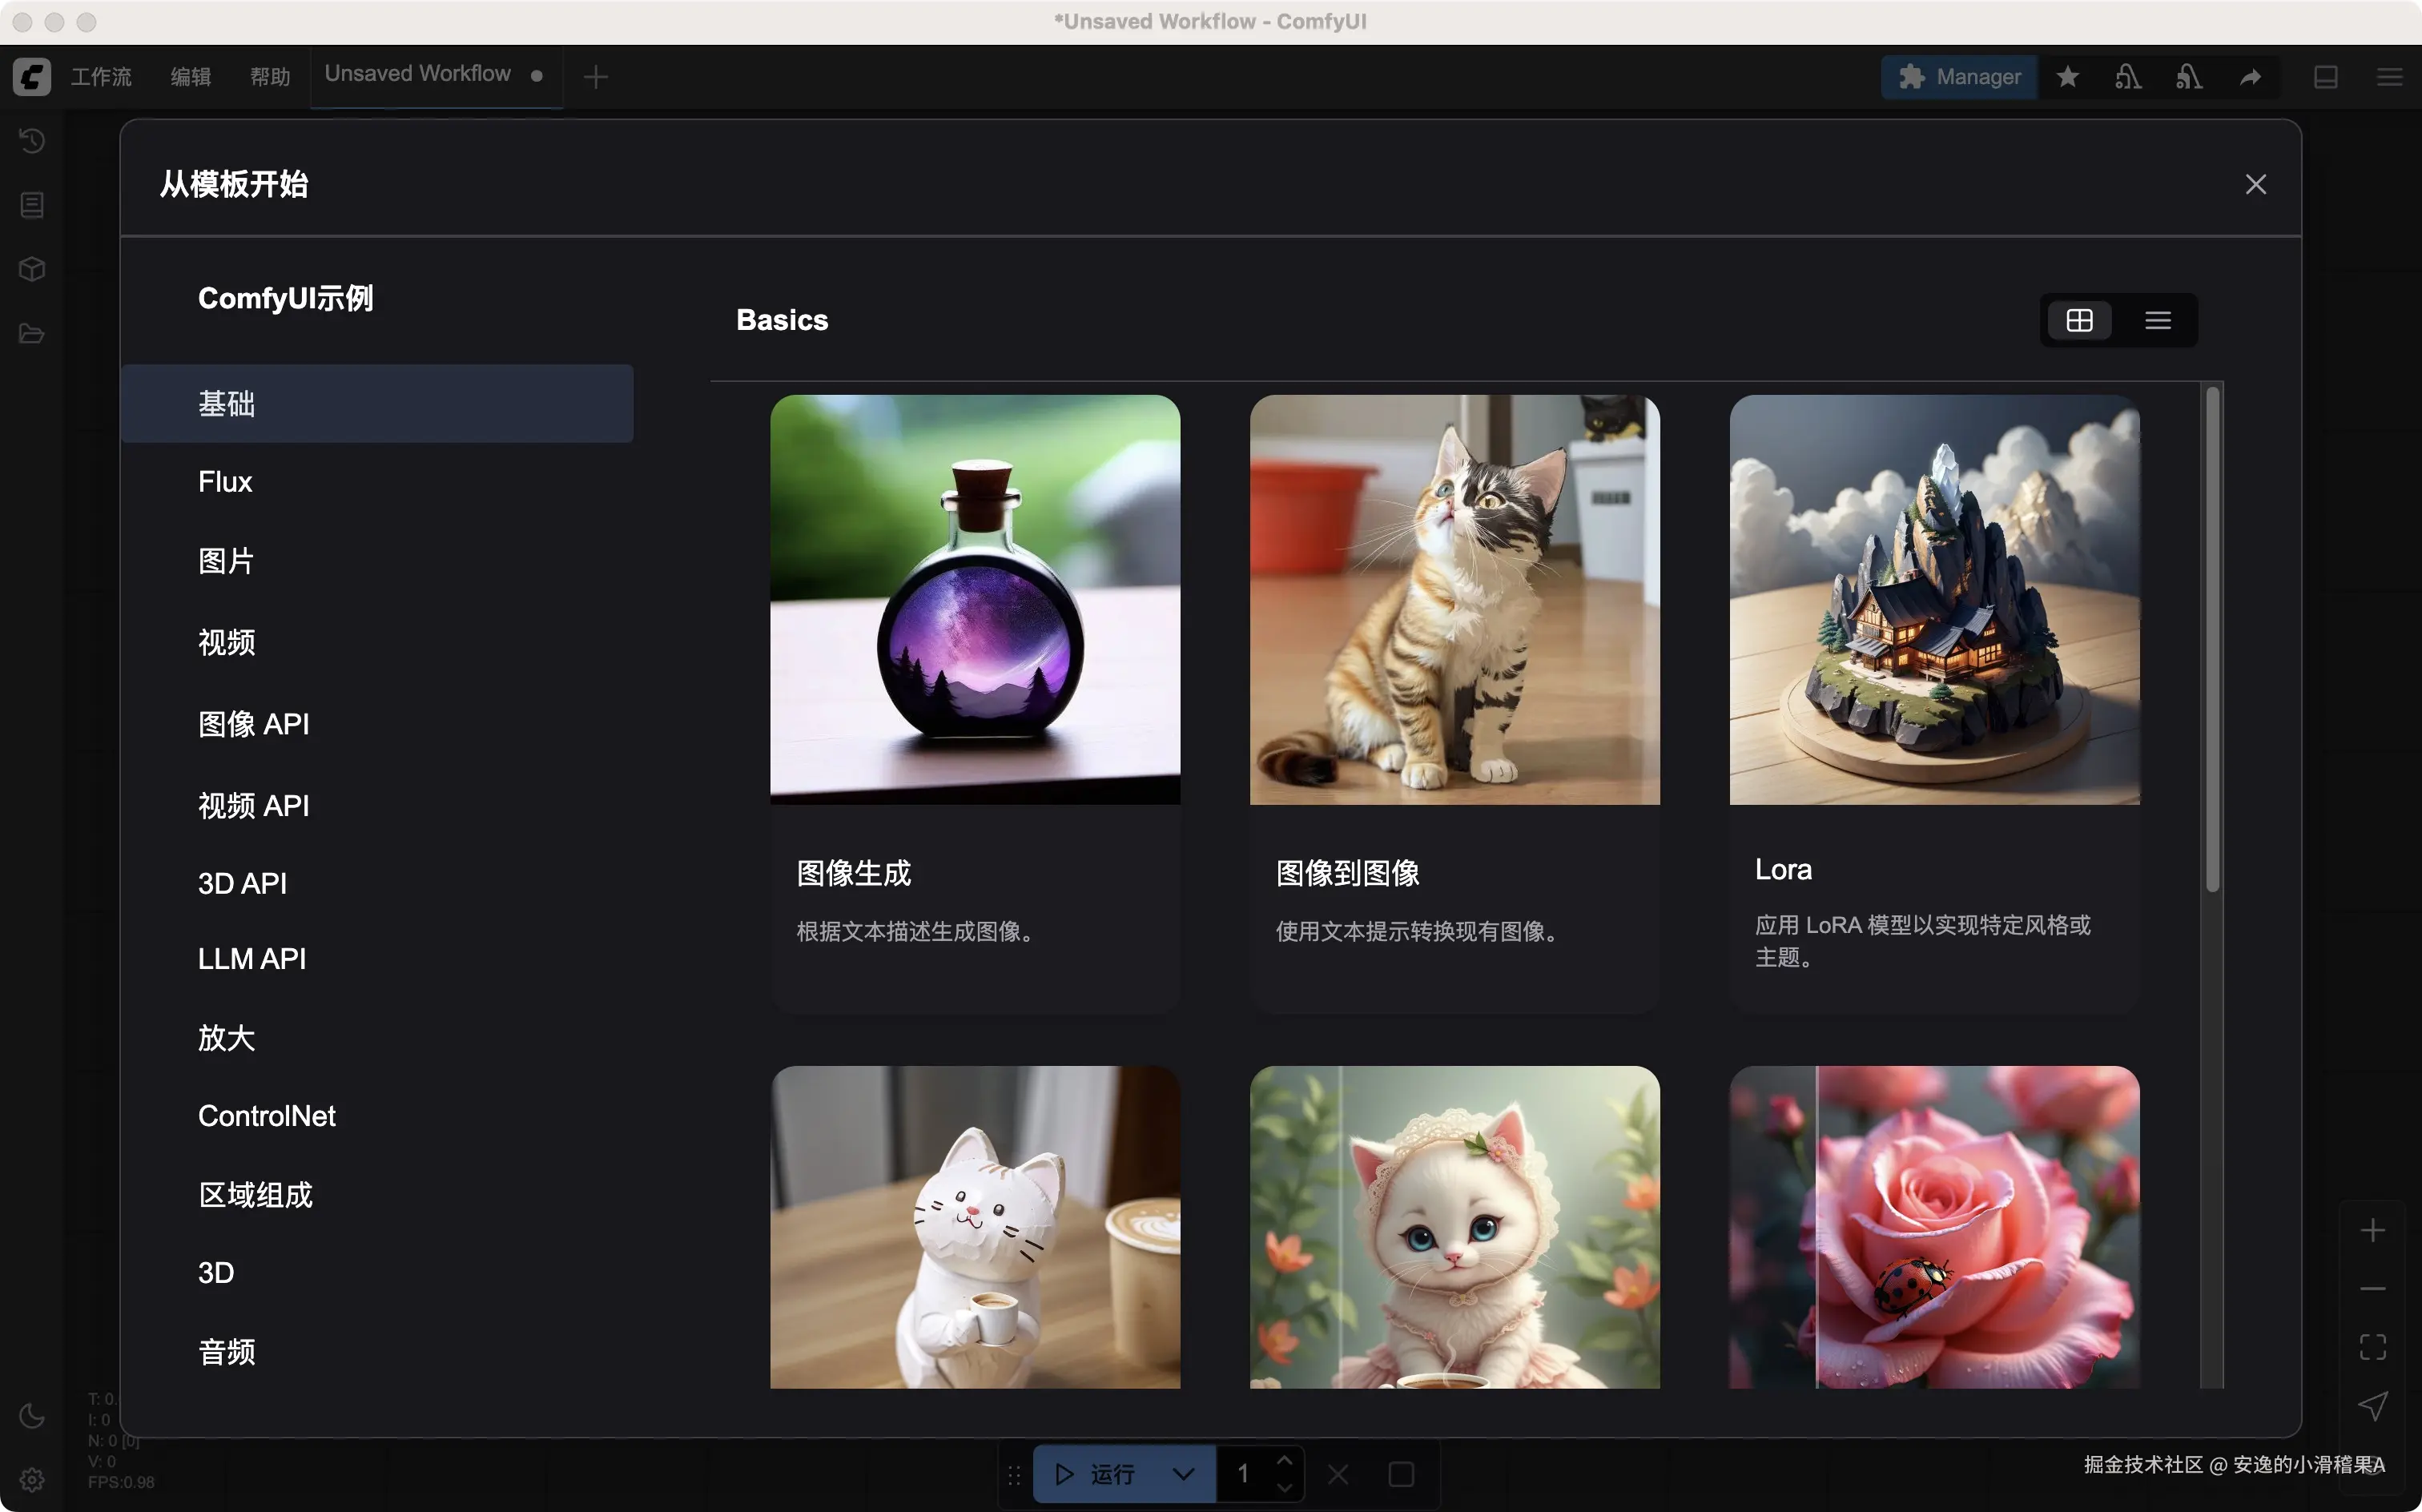
Task: Open settings with the gear icon
Action: click(32, 1479)
